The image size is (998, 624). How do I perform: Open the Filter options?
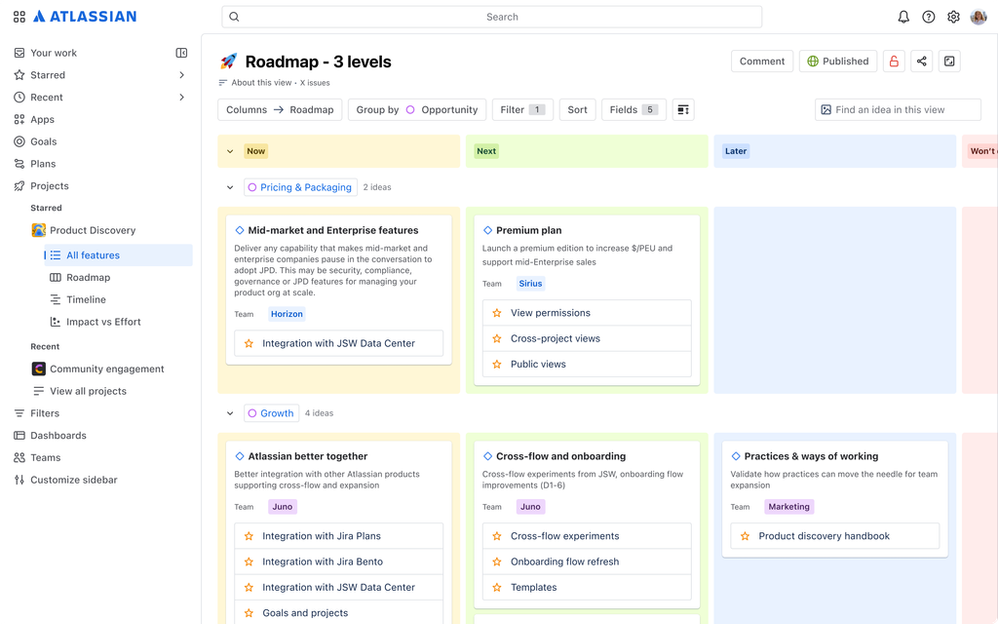(x=523, y=110)
